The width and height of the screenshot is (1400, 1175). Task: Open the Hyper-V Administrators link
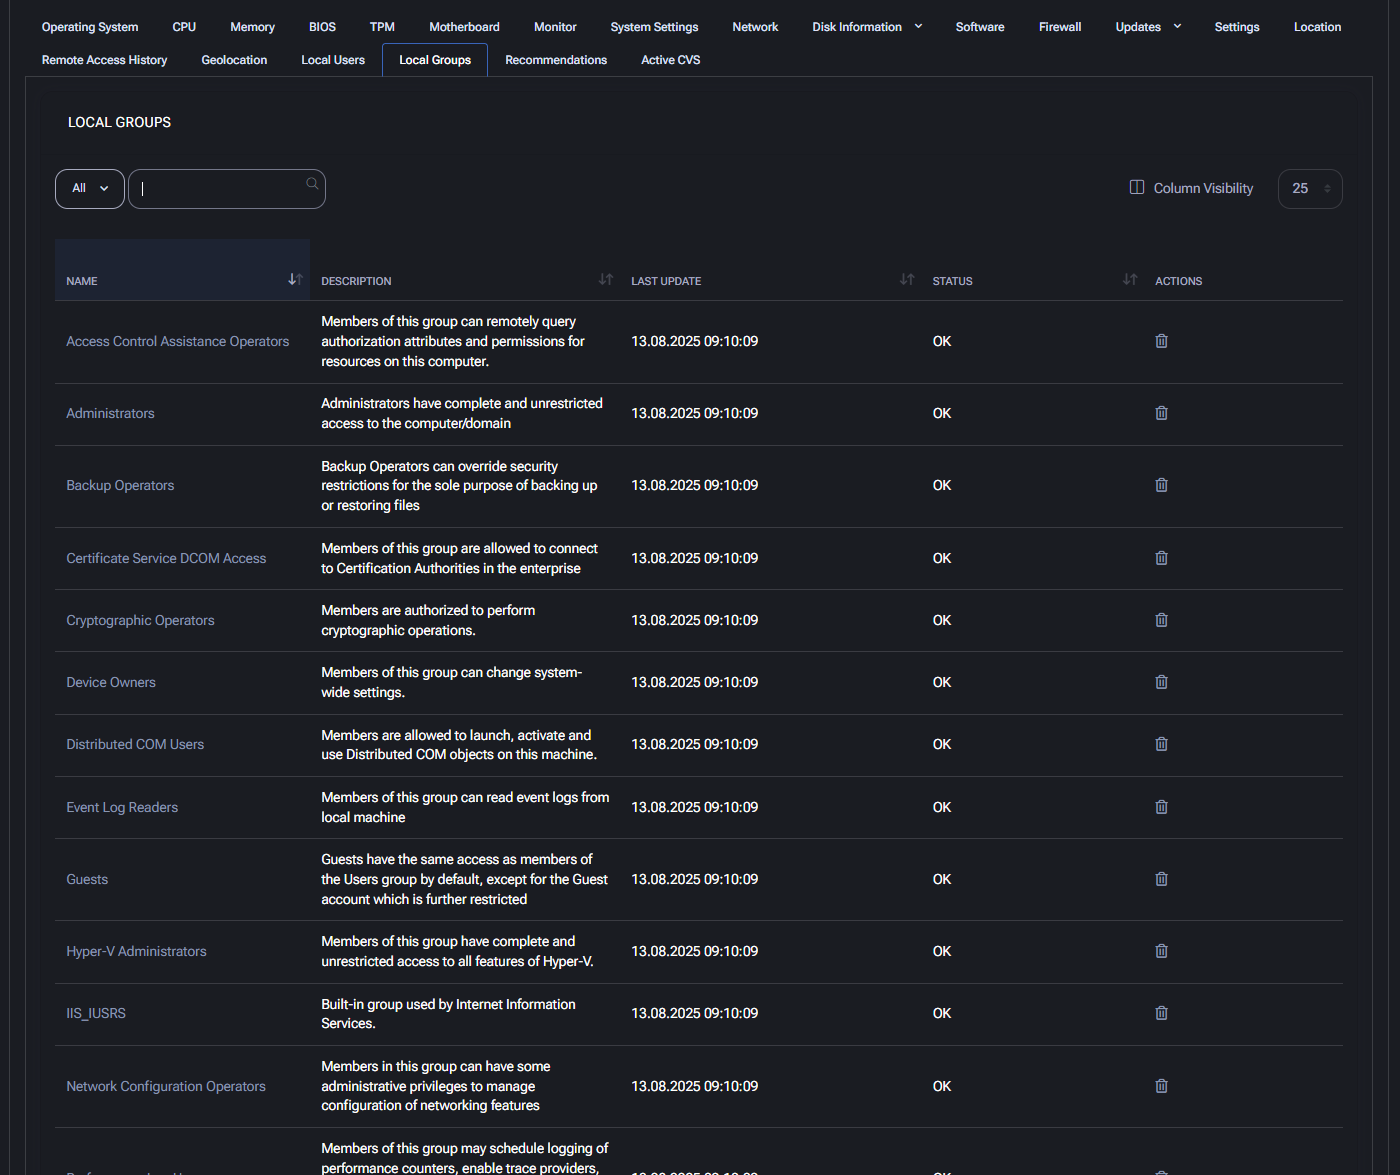pyautogui.click(x=136, y=951)
